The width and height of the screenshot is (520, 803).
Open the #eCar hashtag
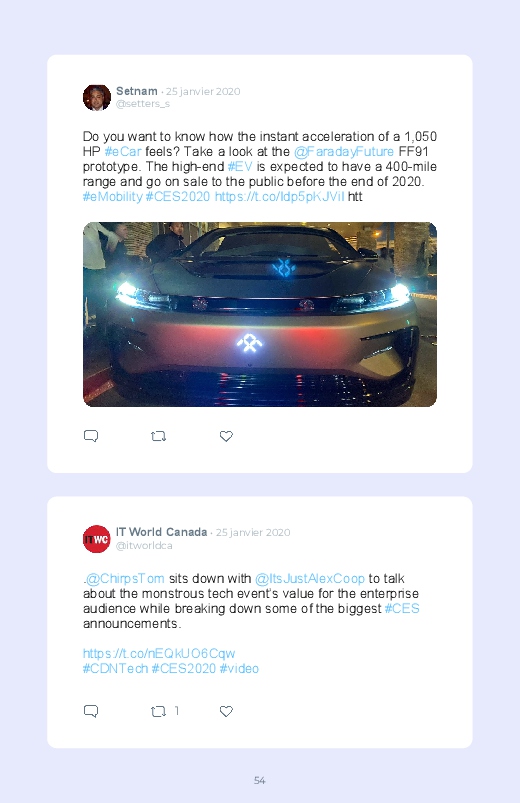coord(123,152)
